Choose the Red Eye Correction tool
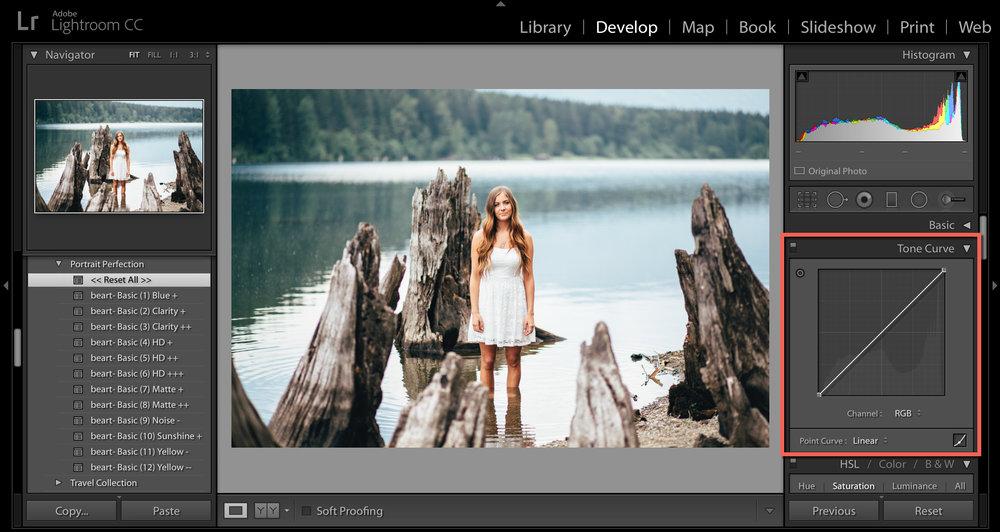The height and width of the screenshot is (532, 1000). 864,199
